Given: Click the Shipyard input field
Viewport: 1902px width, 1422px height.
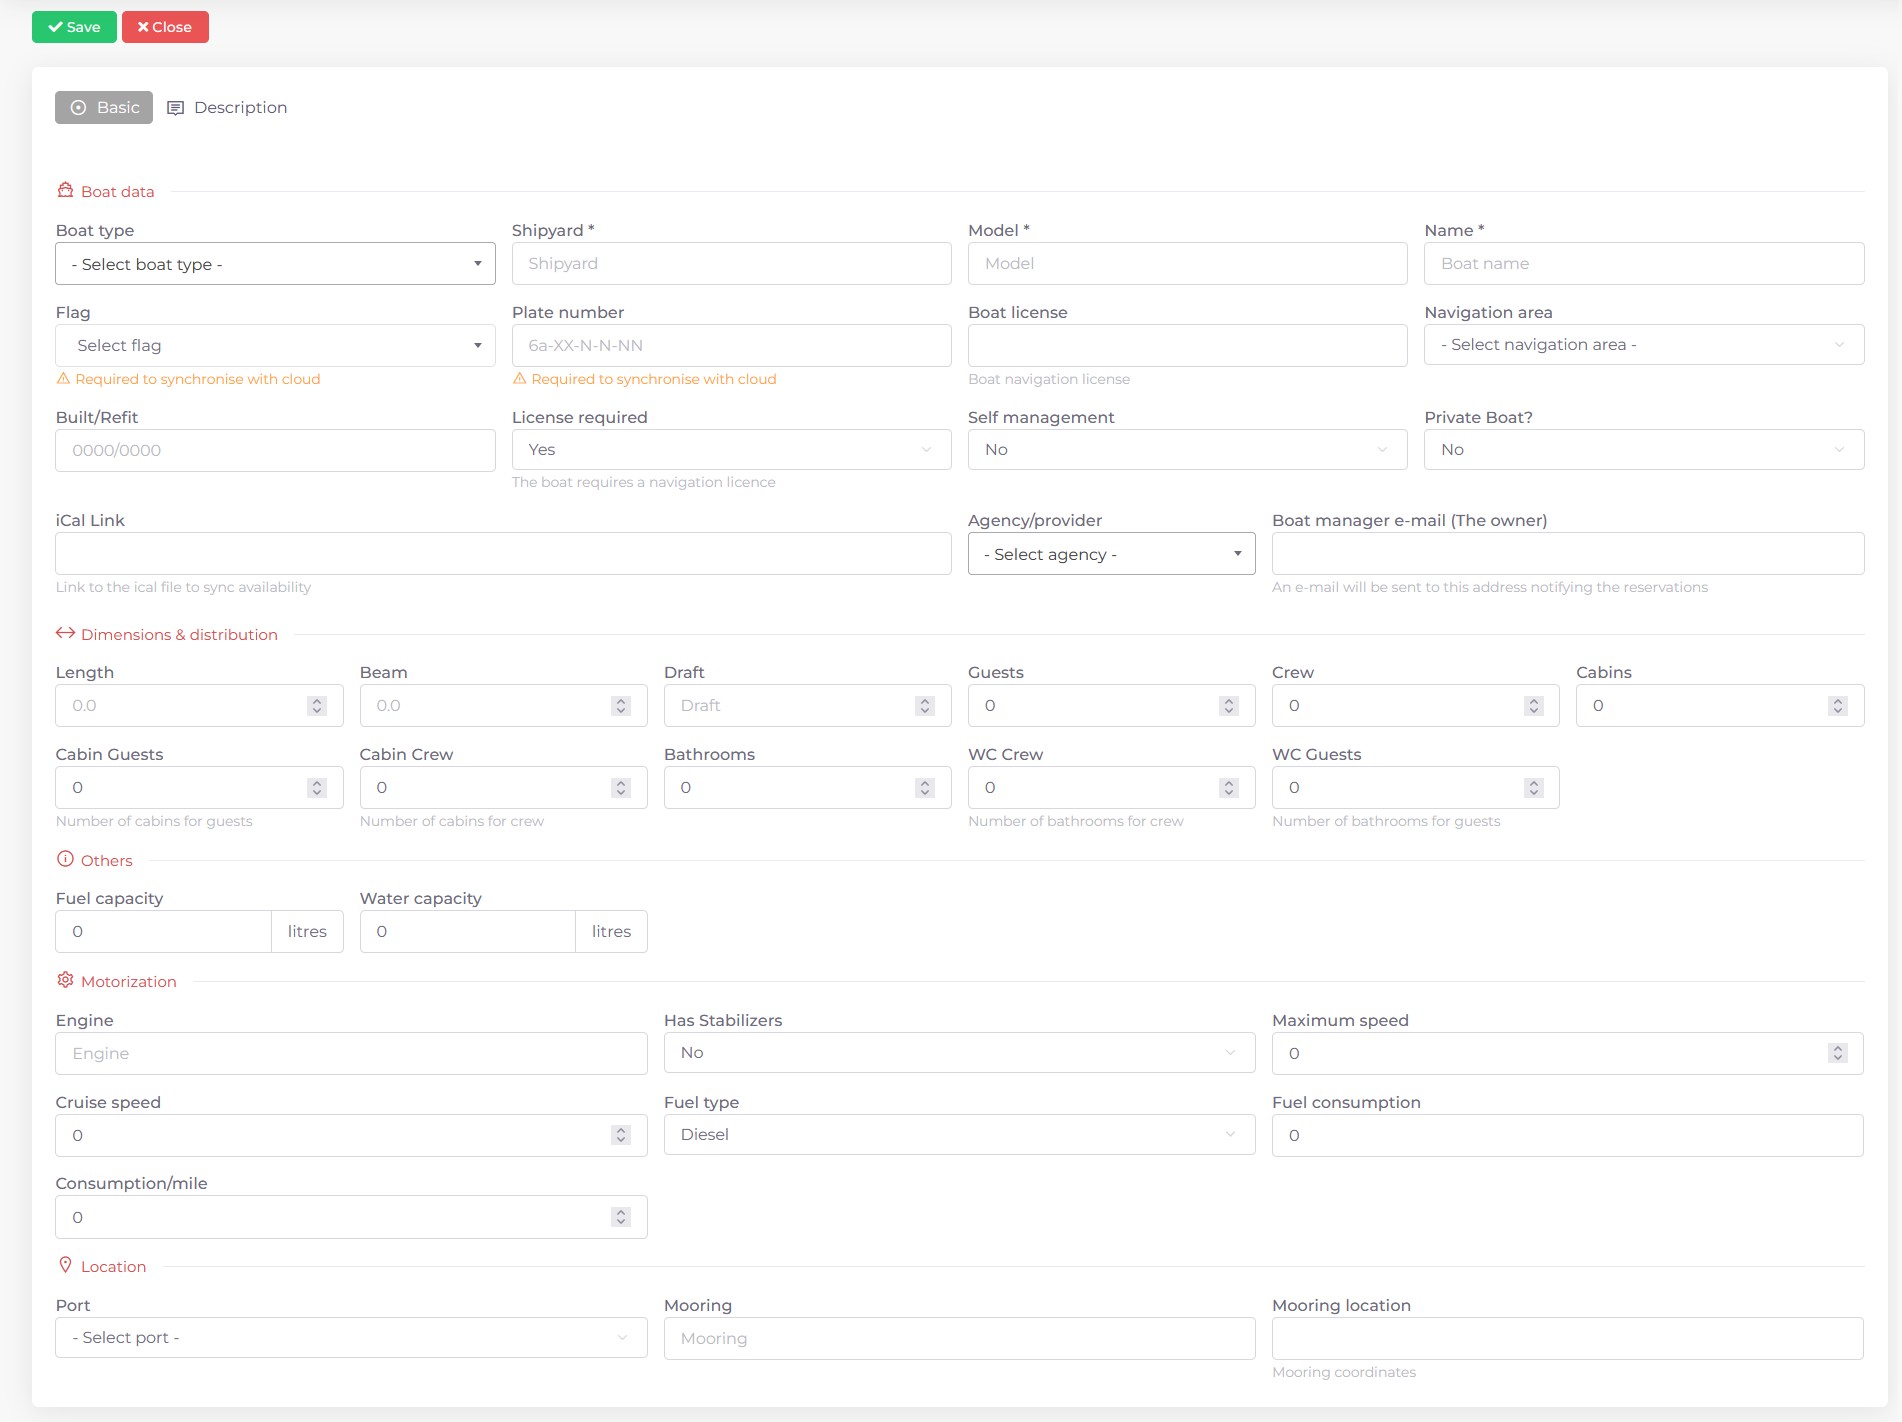Looking at the screenshot, I should pyautogui.click(x=731, y=264).
